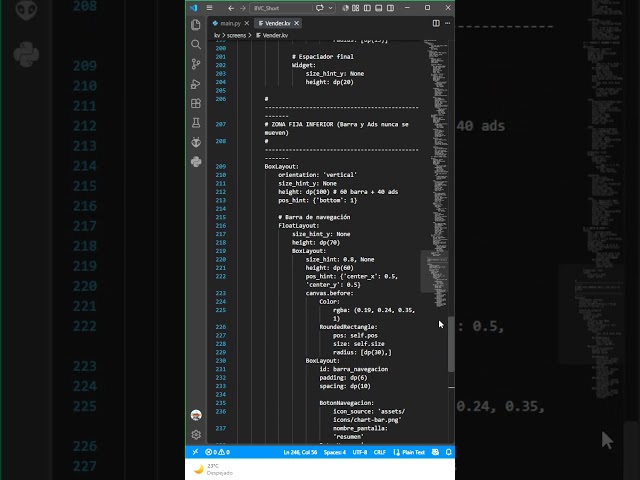Click the 'Widget:' code line

[x=304, y=65]
